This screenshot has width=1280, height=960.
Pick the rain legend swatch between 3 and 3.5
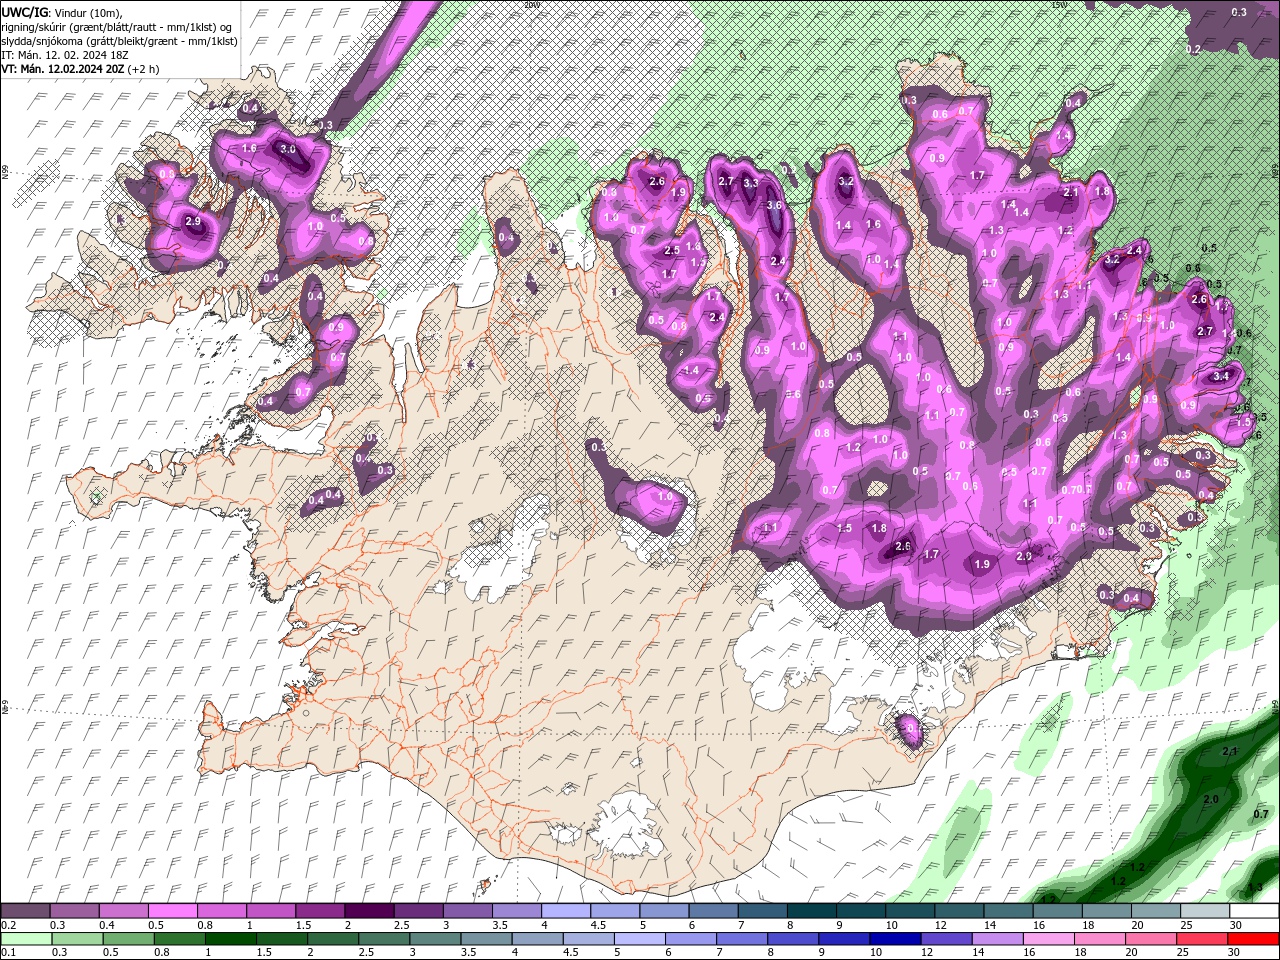435,939
